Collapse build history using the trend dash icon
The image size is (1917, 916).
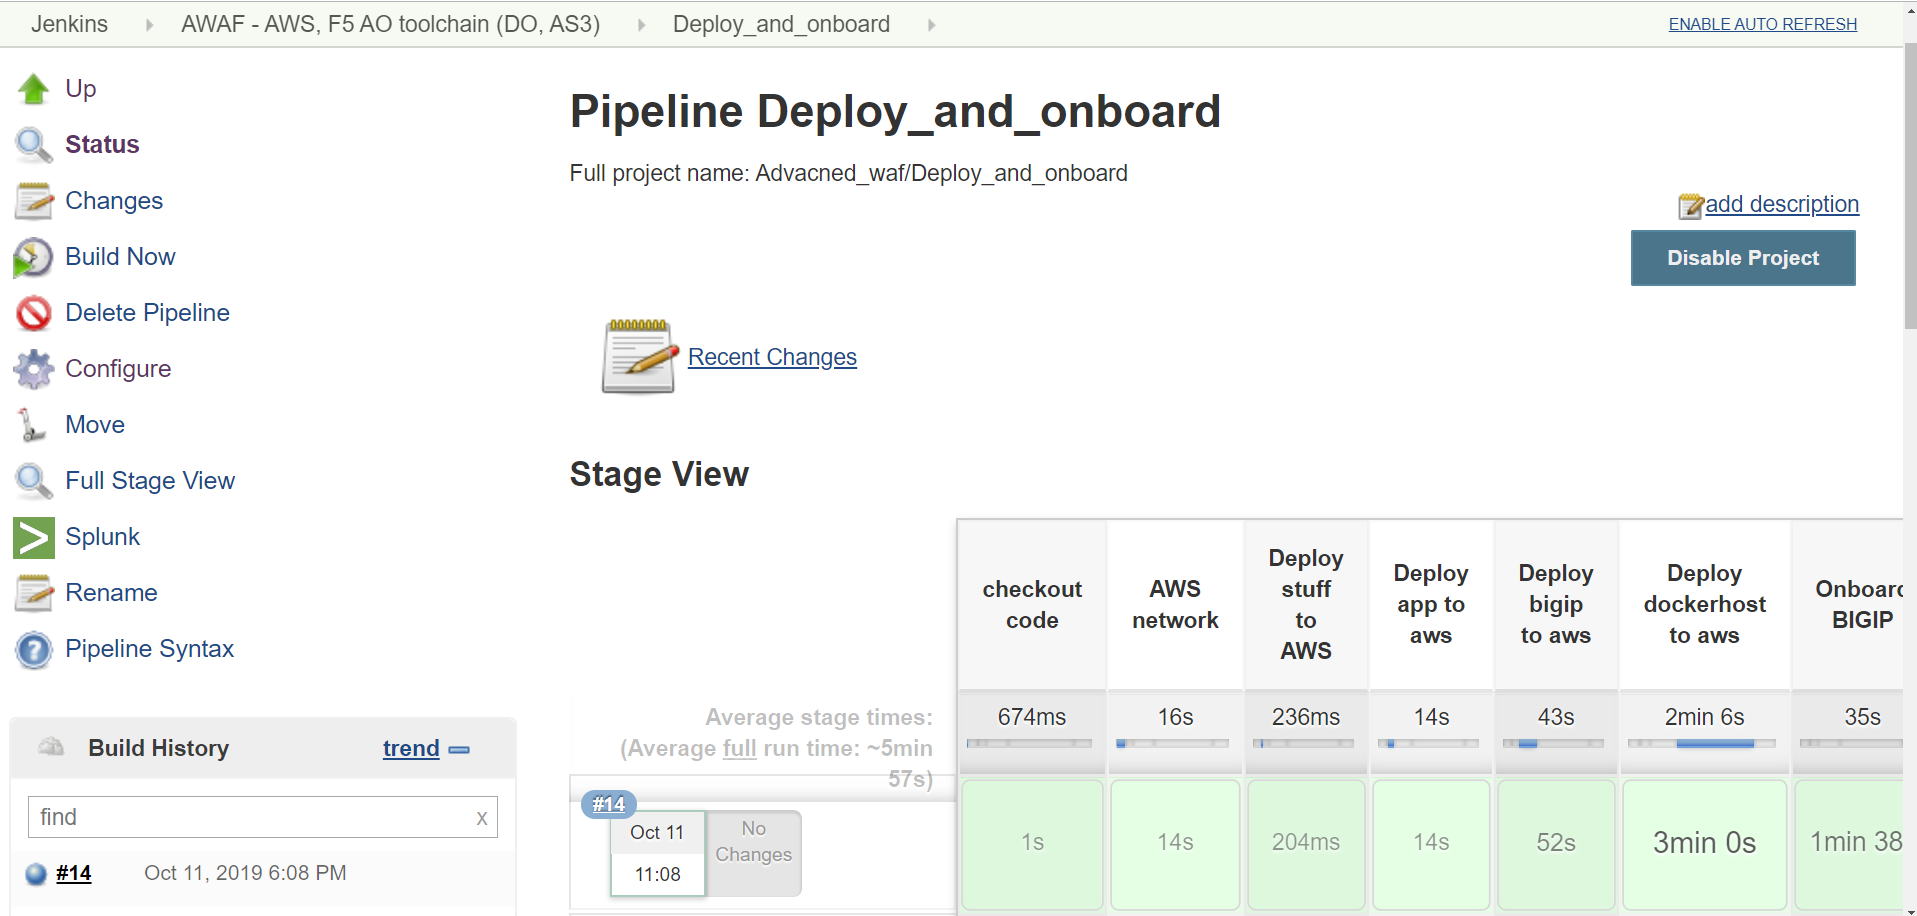point(459,749)
